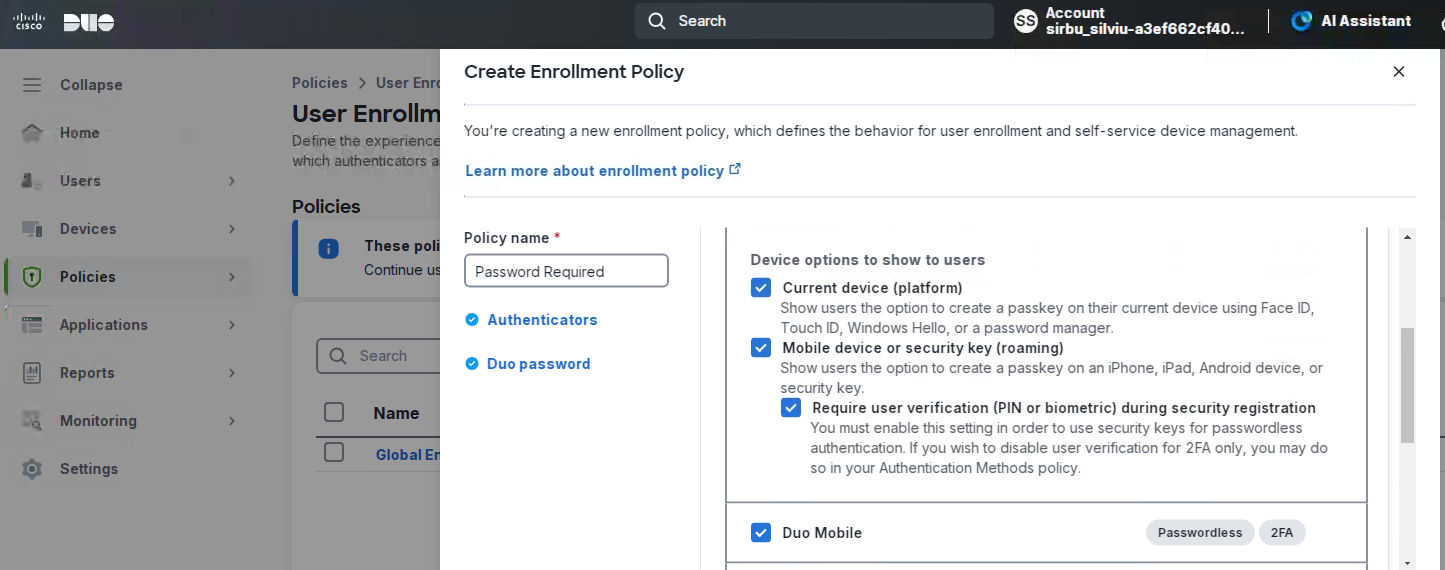The width and height of the screenshot is (1445, 570).
Task: Click the Collapse hamburger icon
Action: (32, 85)
